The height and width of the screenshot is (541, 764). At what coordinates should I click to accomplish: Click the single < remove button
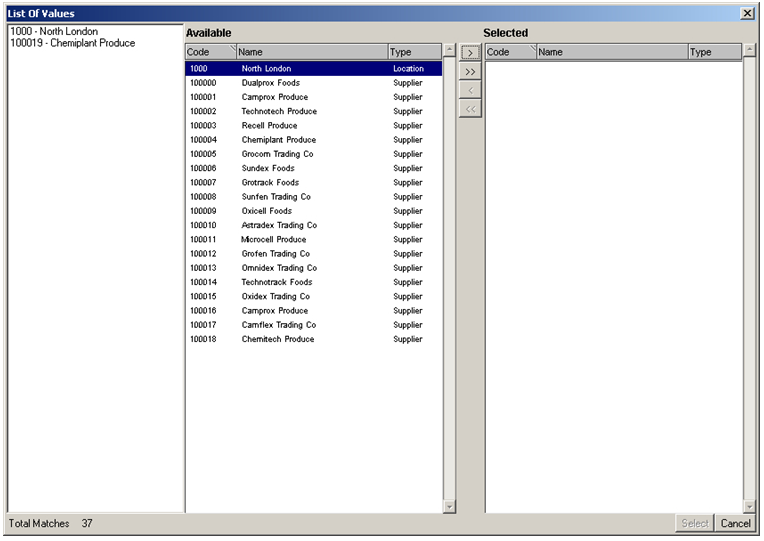pyautogui.click(x=470, y=90)
